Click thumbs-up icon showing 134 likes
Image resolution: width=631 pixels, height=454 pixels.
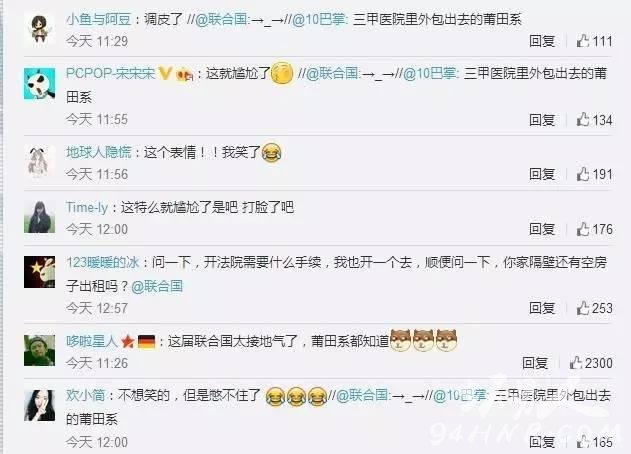pyautogui.click(x=583, y=120)
